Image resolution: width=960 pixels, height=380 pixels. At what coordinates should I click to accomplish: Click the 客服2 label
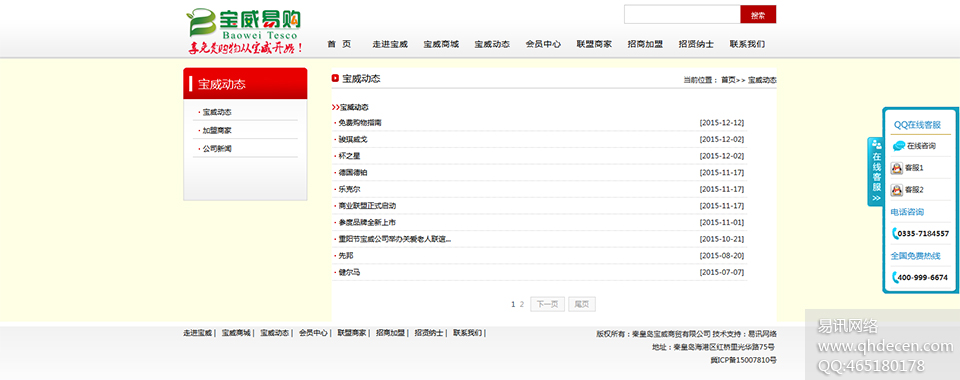click(x=914, y=190)
